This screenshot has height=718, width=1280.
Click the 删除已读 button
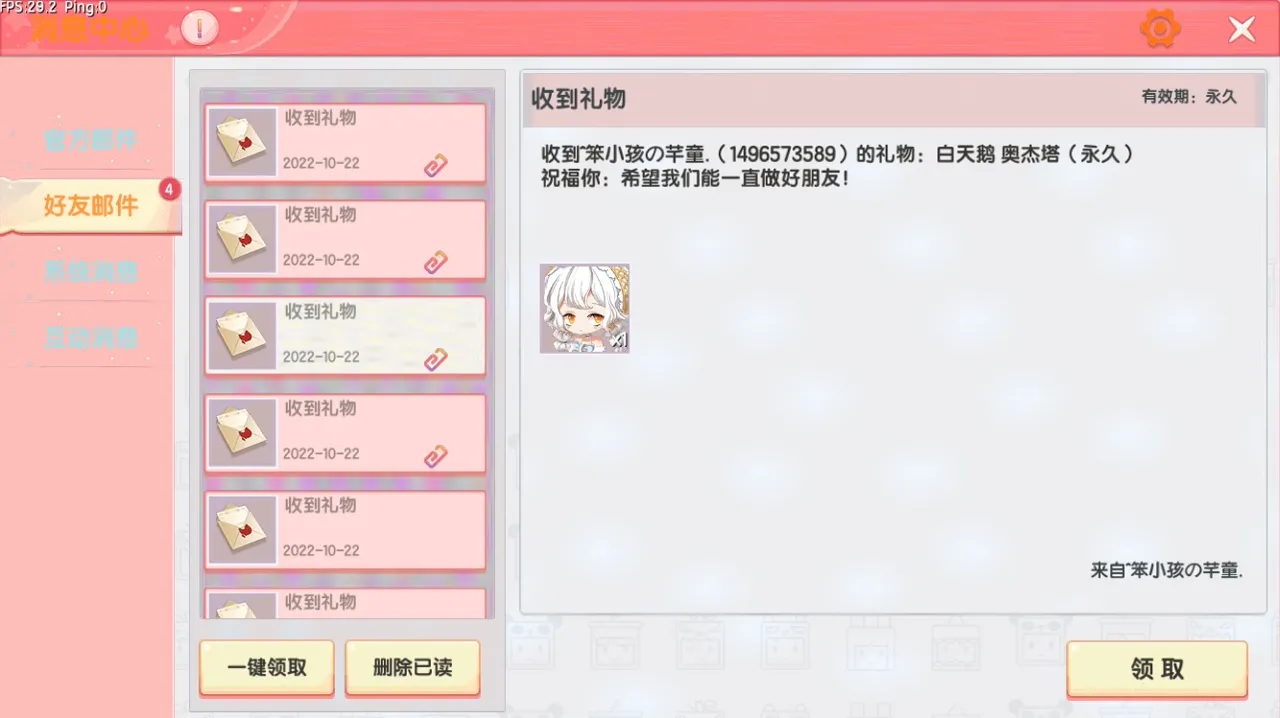[413, 668]
